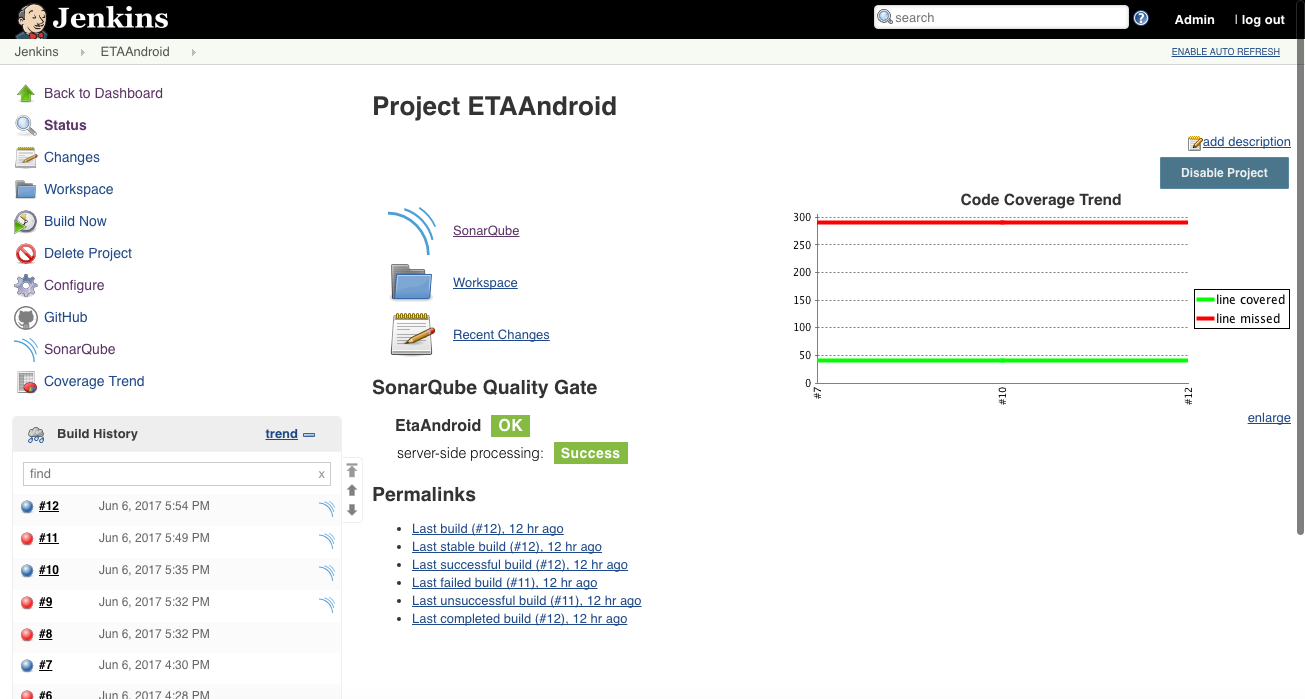Click the large SonarQube icon in main panel
This screenshot has height=699, width=1305.
[412, 231]
